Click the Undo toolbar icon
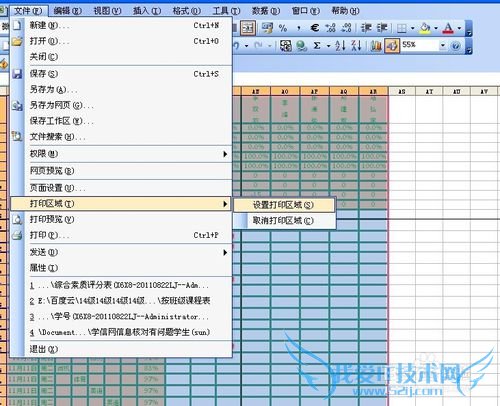Screen dimensions: 500x406 (x=237, y=45)
